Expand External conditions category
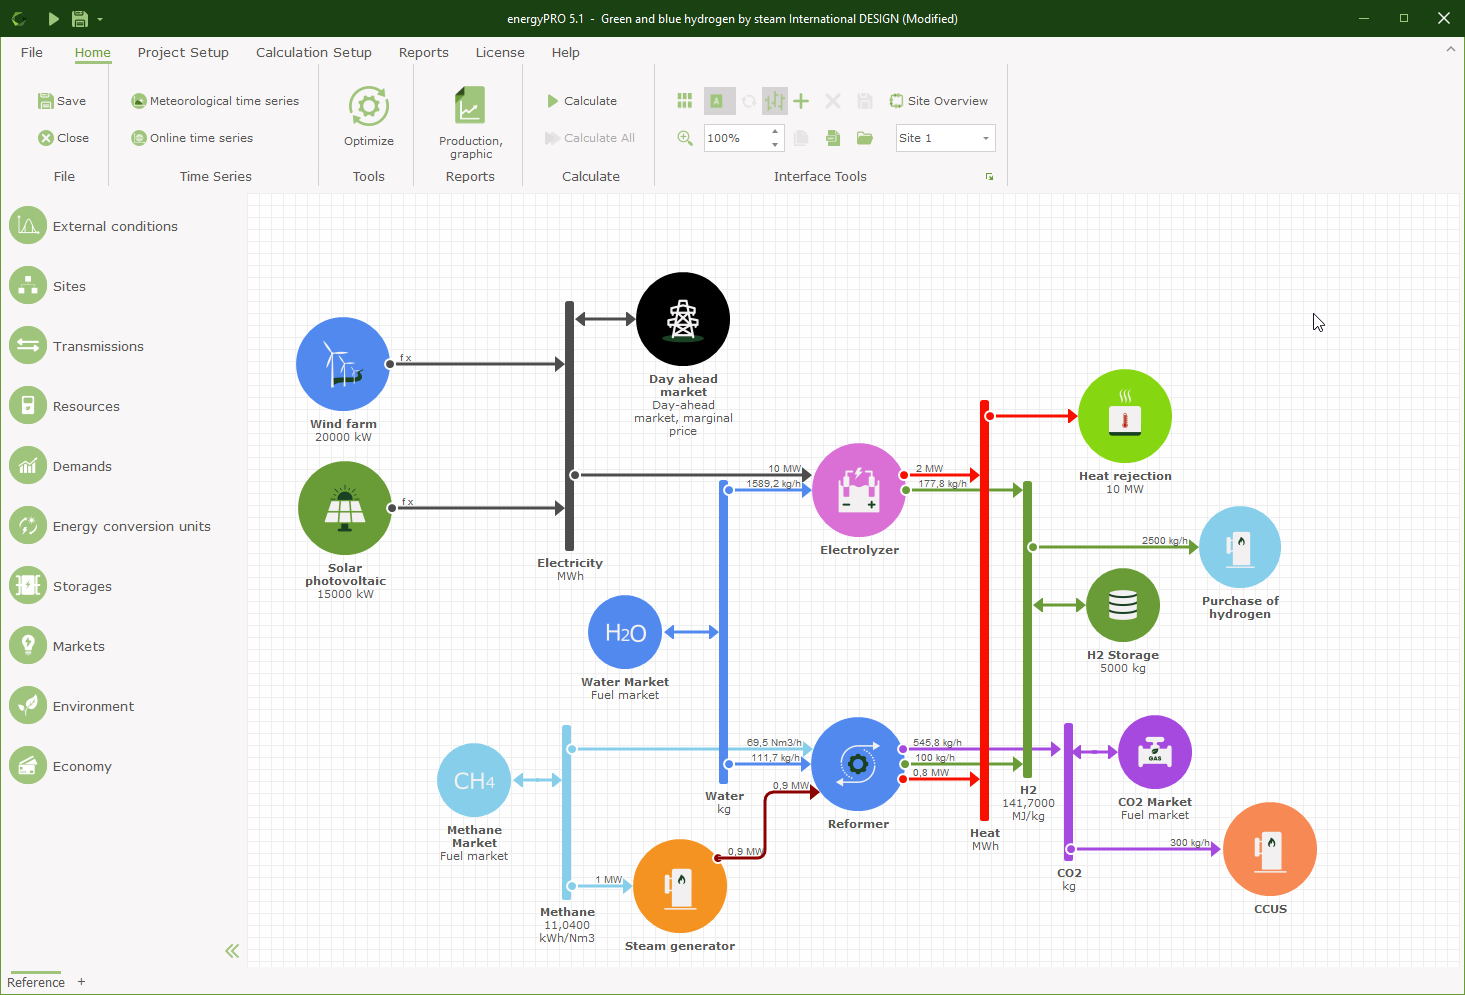 click(96, 226)
